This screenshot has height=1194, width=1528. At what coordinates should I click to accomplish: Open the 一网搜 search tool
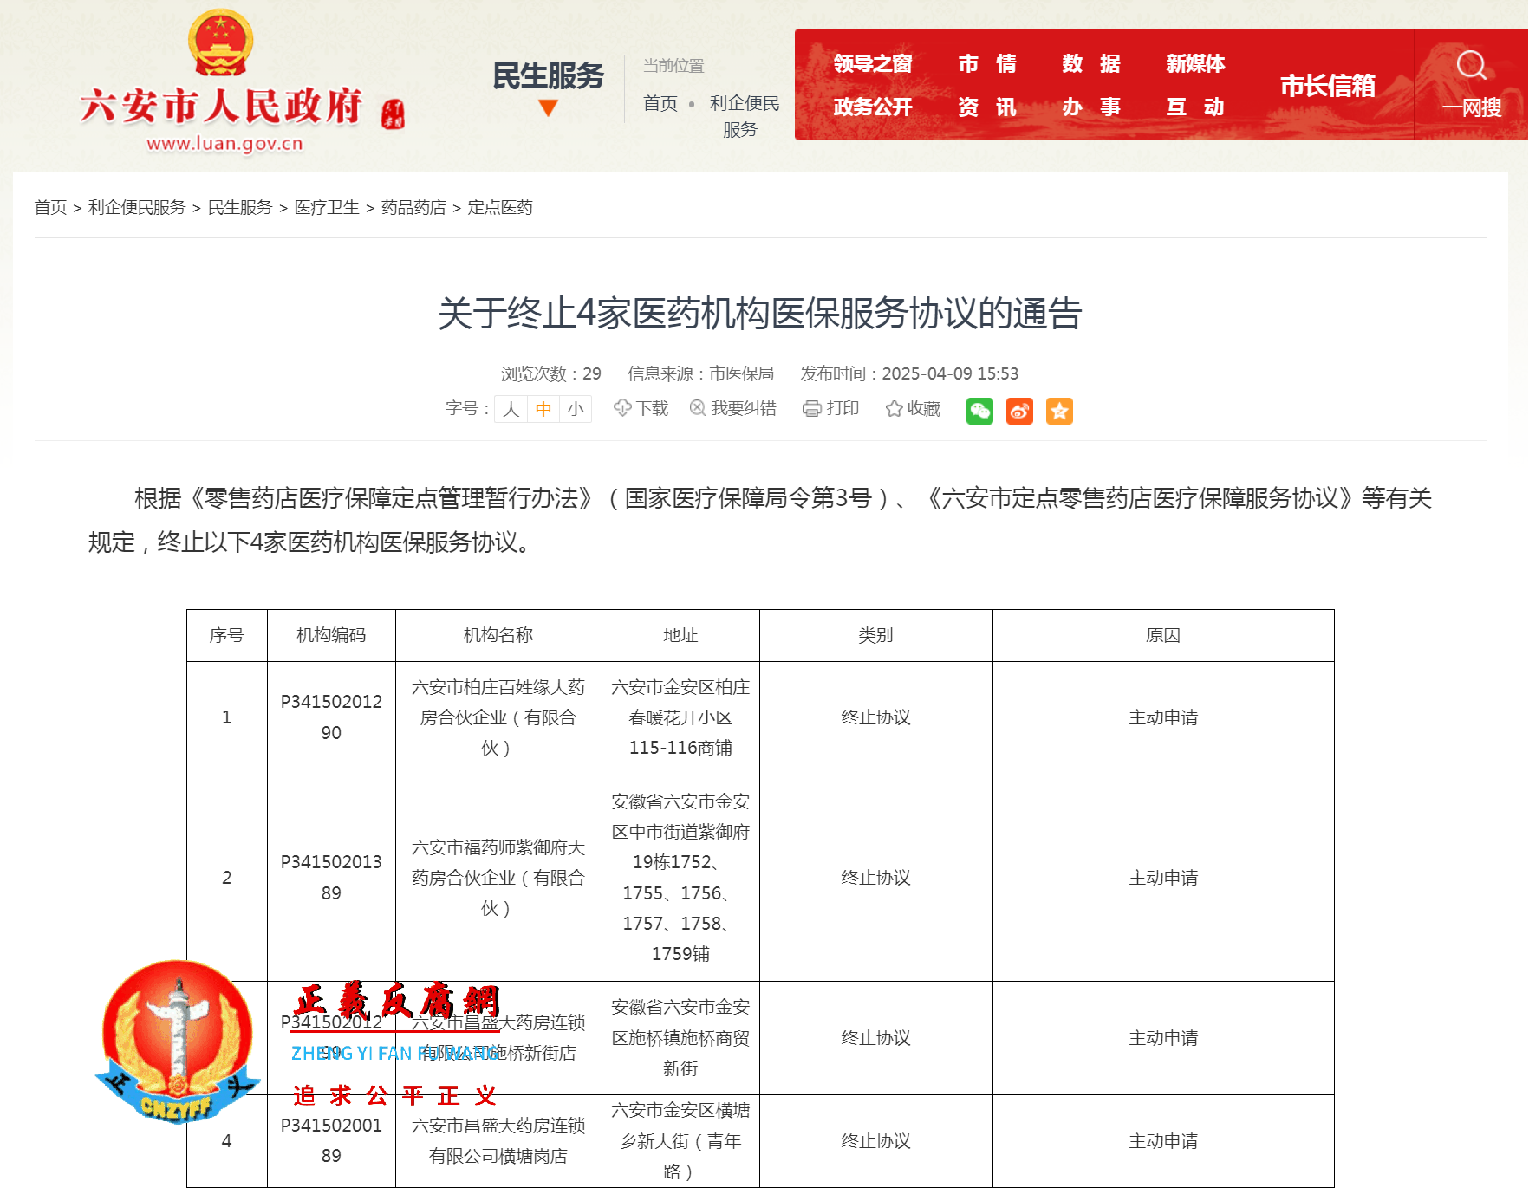click(1470, 85)
